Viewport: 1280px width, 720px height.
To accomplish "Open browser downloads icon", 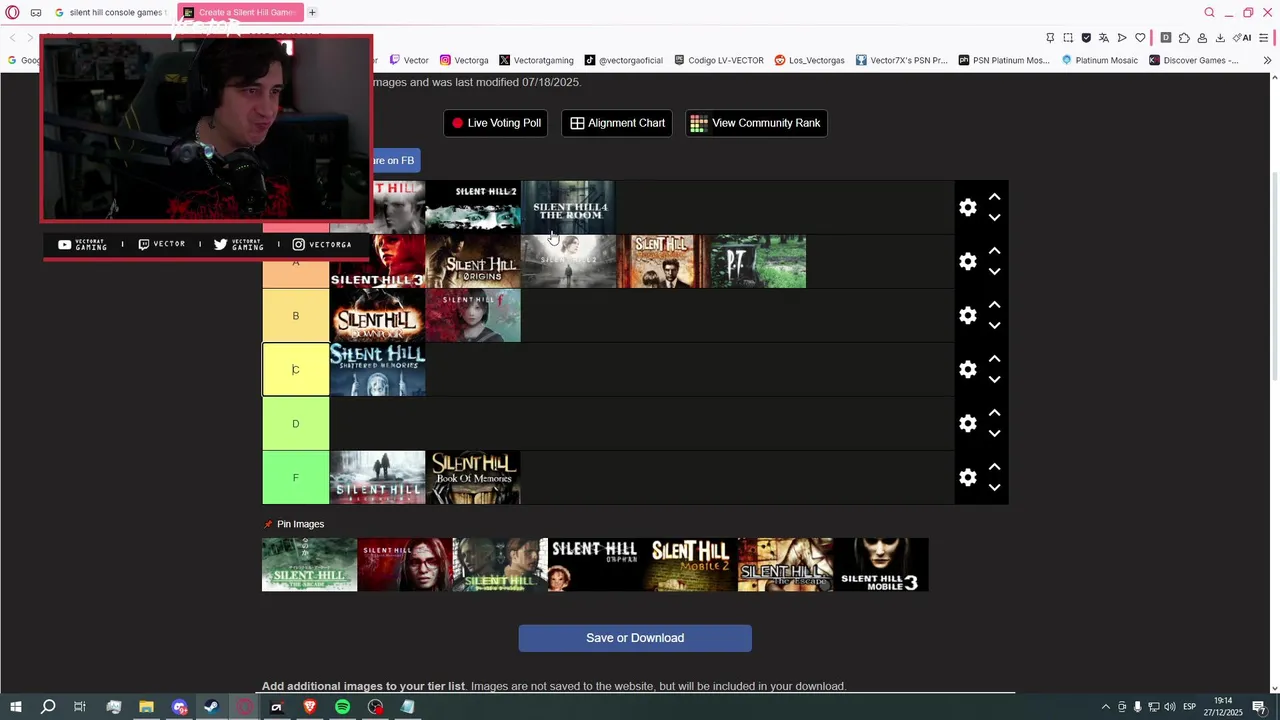I will pyautogui.click(x=1220, y=38).
